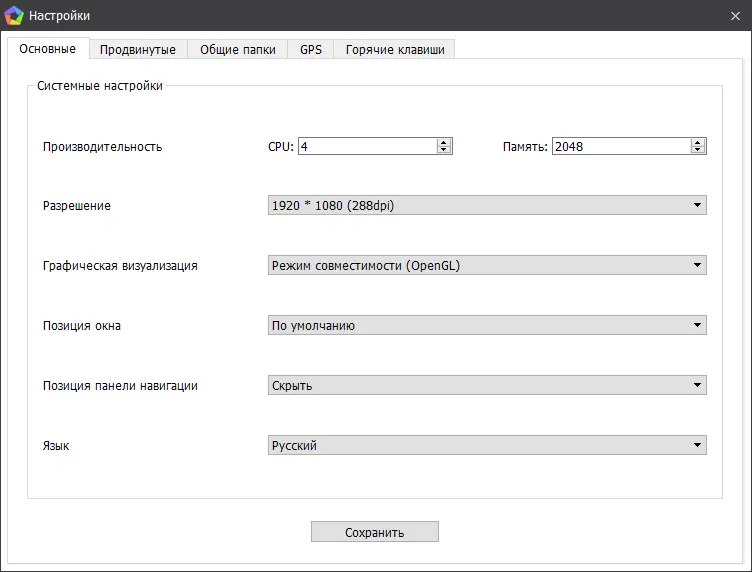Open the Позиция окна dropdown
752x572 pixels.
(487, 325)
